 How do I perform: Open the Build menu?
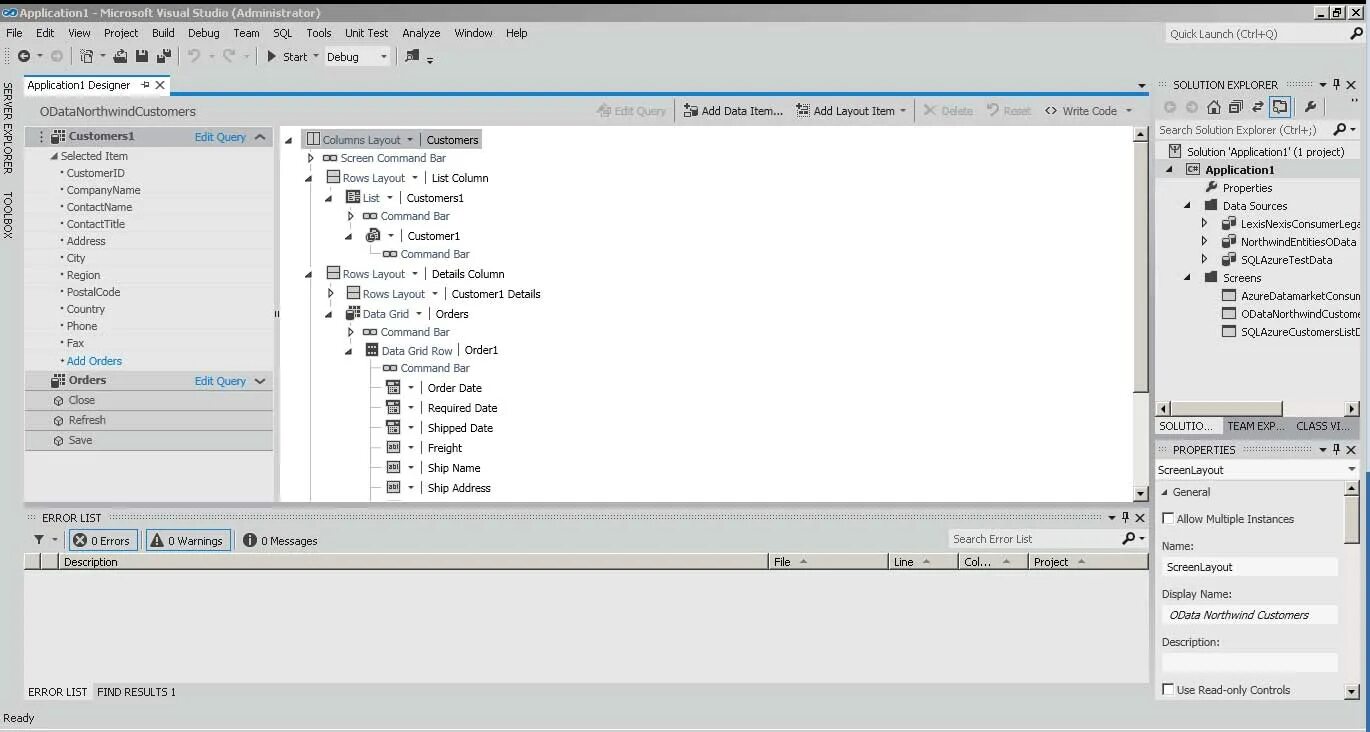click(163, 33)
